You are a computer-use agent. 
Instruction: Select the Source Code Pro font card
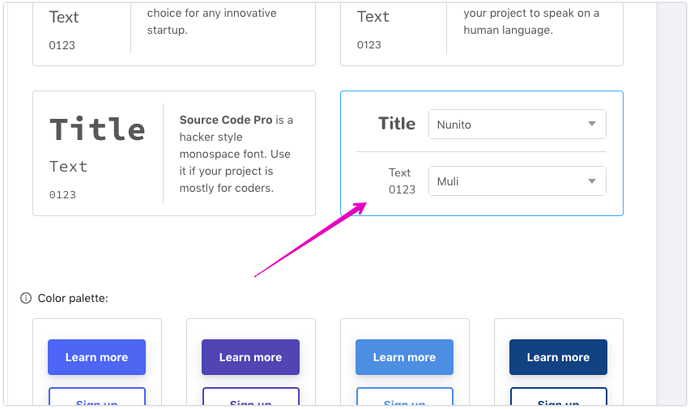(173, 153)
